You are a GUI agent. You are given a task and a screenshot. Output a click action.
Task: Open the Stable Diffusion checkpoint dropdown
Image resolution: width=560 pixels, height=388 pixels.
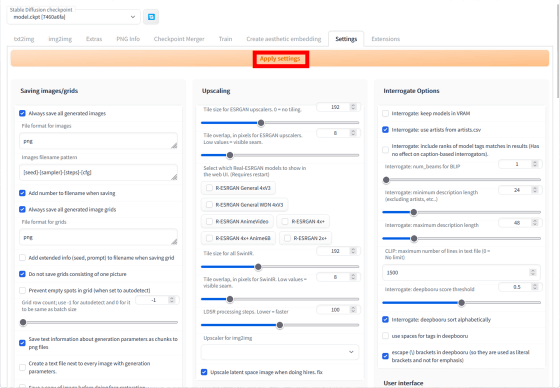(74, 17)
